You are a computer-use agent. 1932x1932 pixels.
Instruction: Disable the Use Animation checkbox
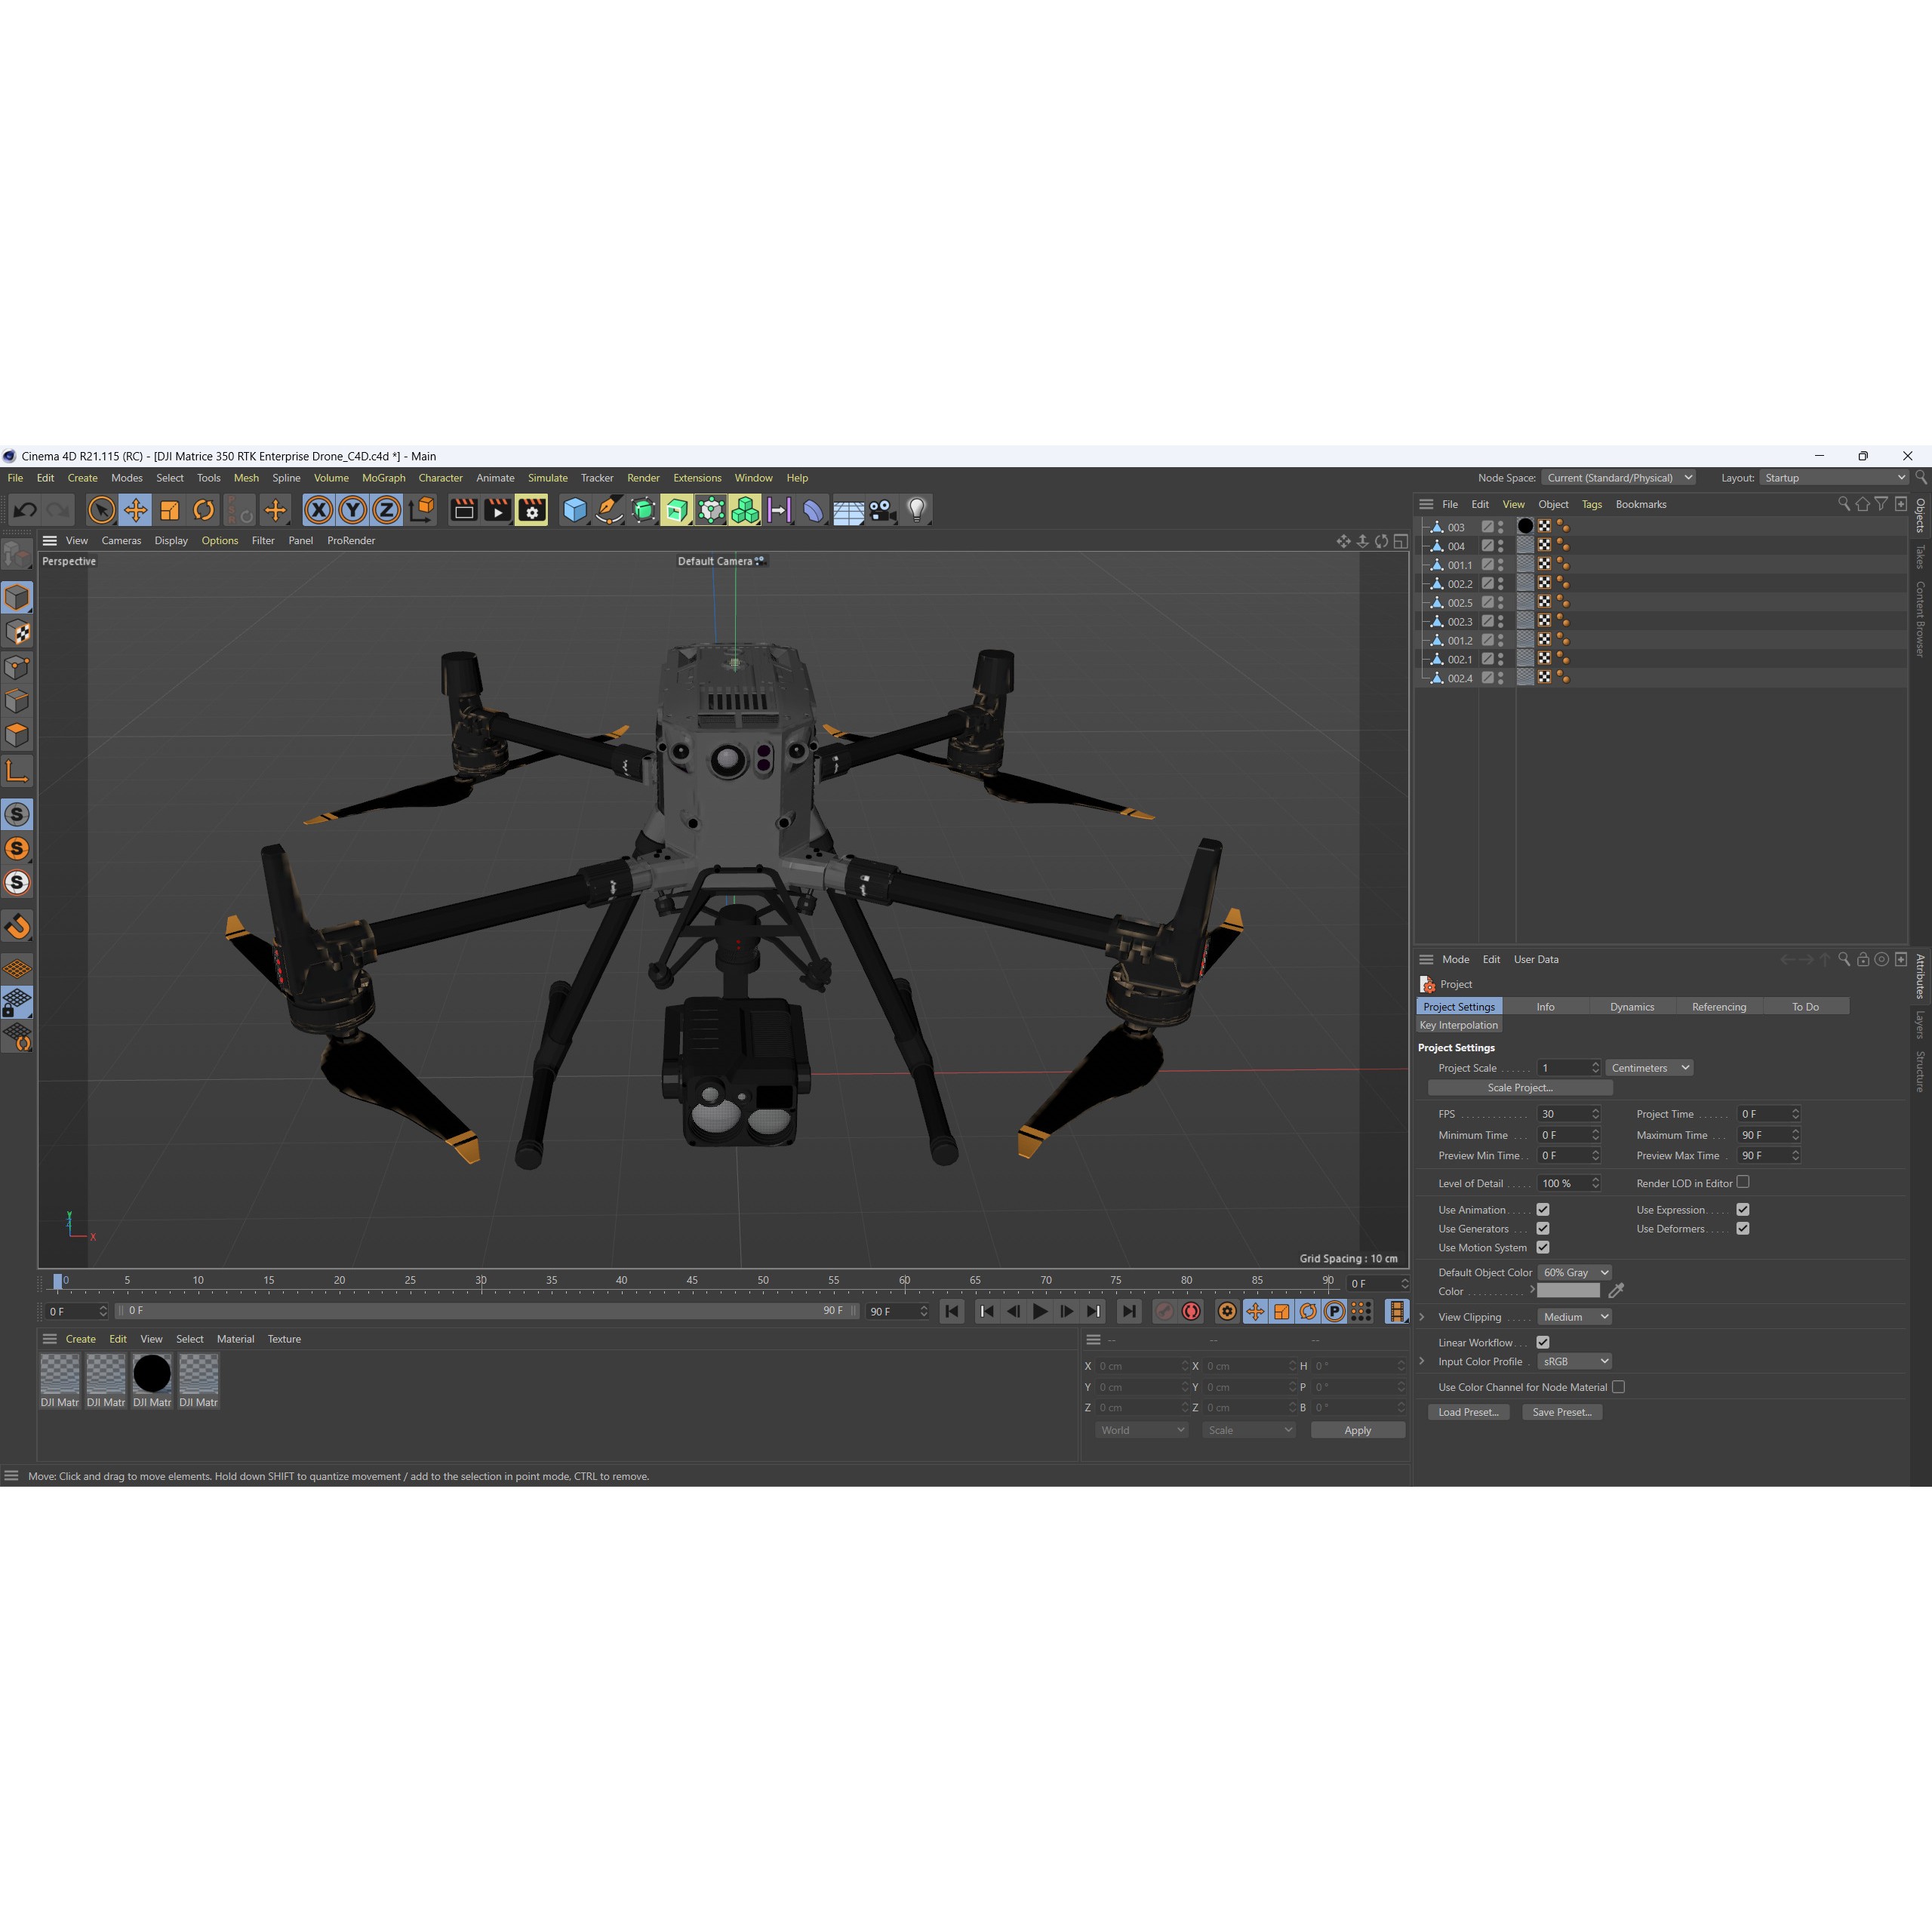(1543, 1209)
